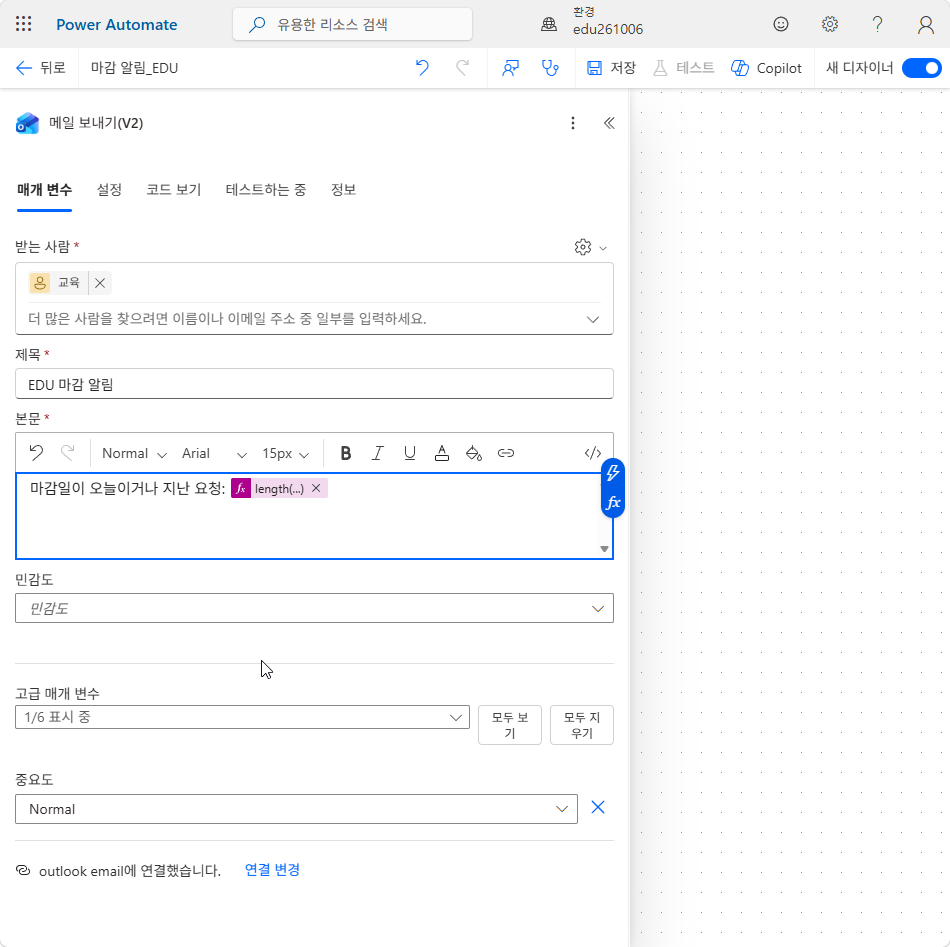Undo in the body editor toolbar
Screen dimensions: 950x947
click(x=36, y=453)
